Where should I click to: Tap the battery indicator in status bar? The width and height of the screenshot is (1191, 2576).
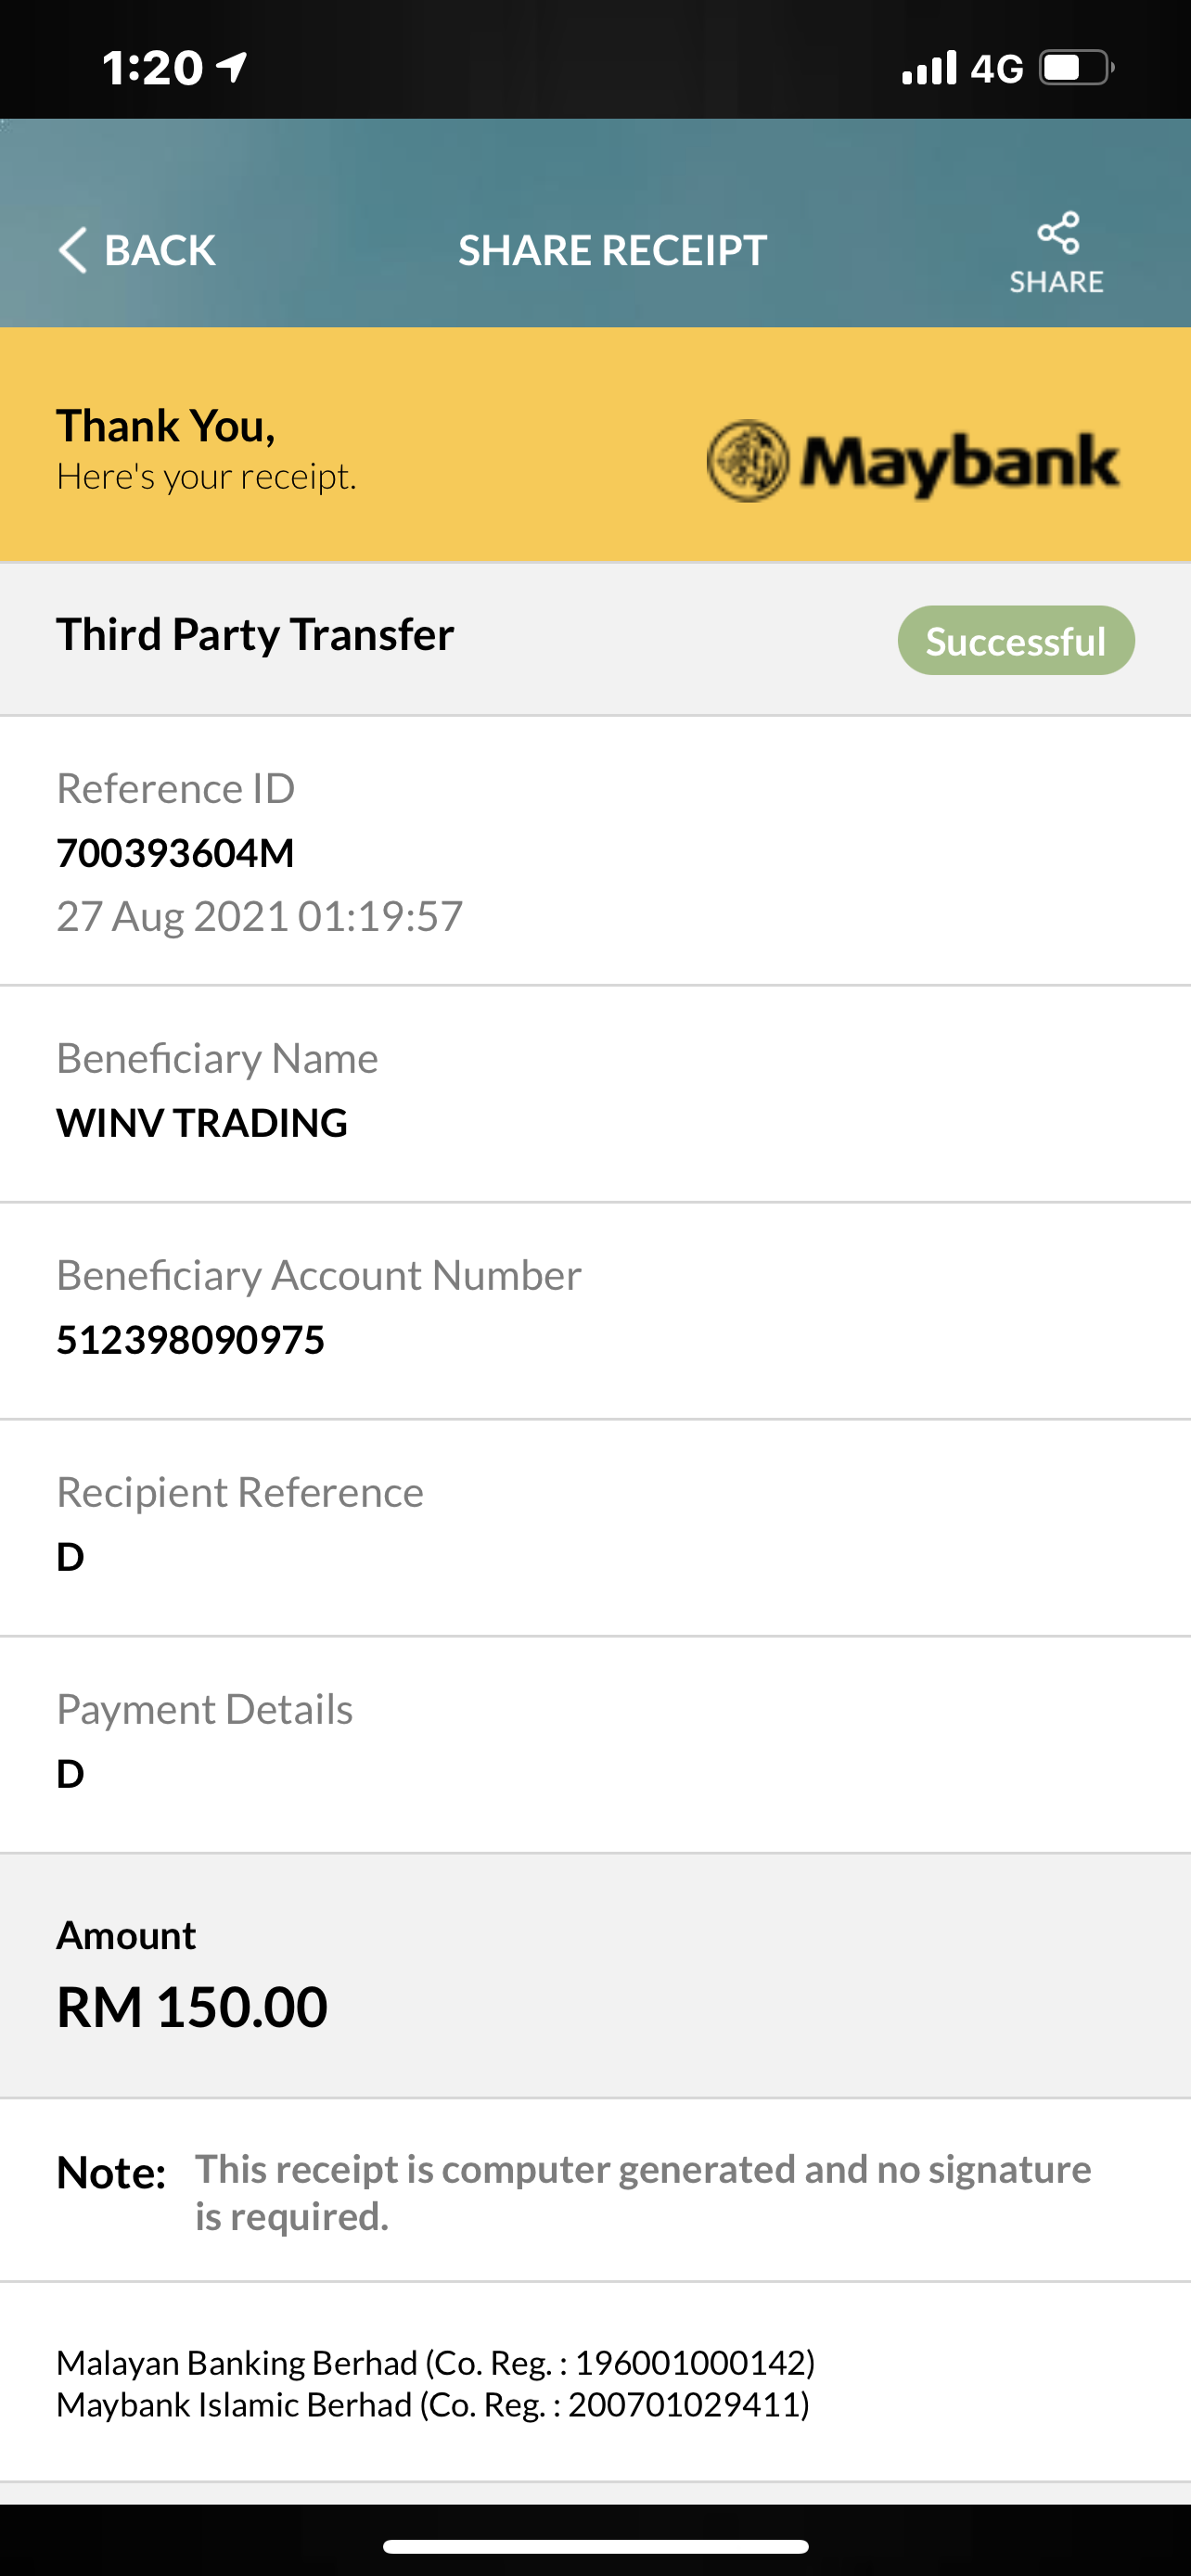point(1077,68)
